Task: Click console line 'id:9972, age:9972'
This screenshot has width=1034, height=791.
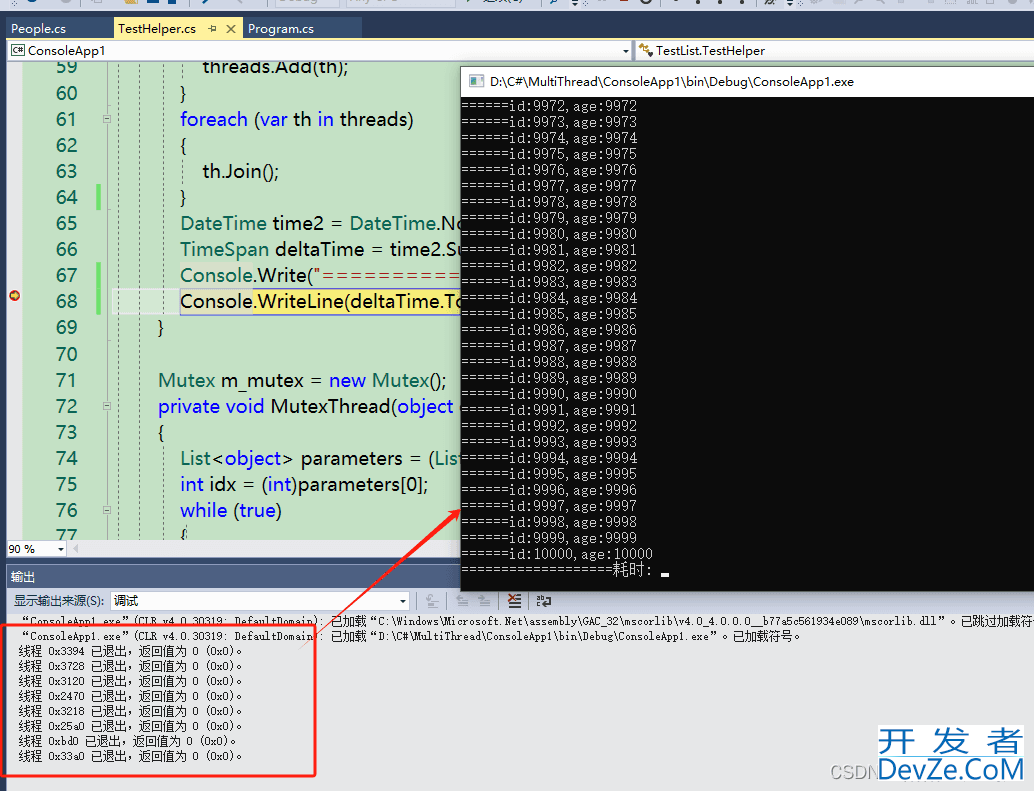Action: [x=549, y=106]
